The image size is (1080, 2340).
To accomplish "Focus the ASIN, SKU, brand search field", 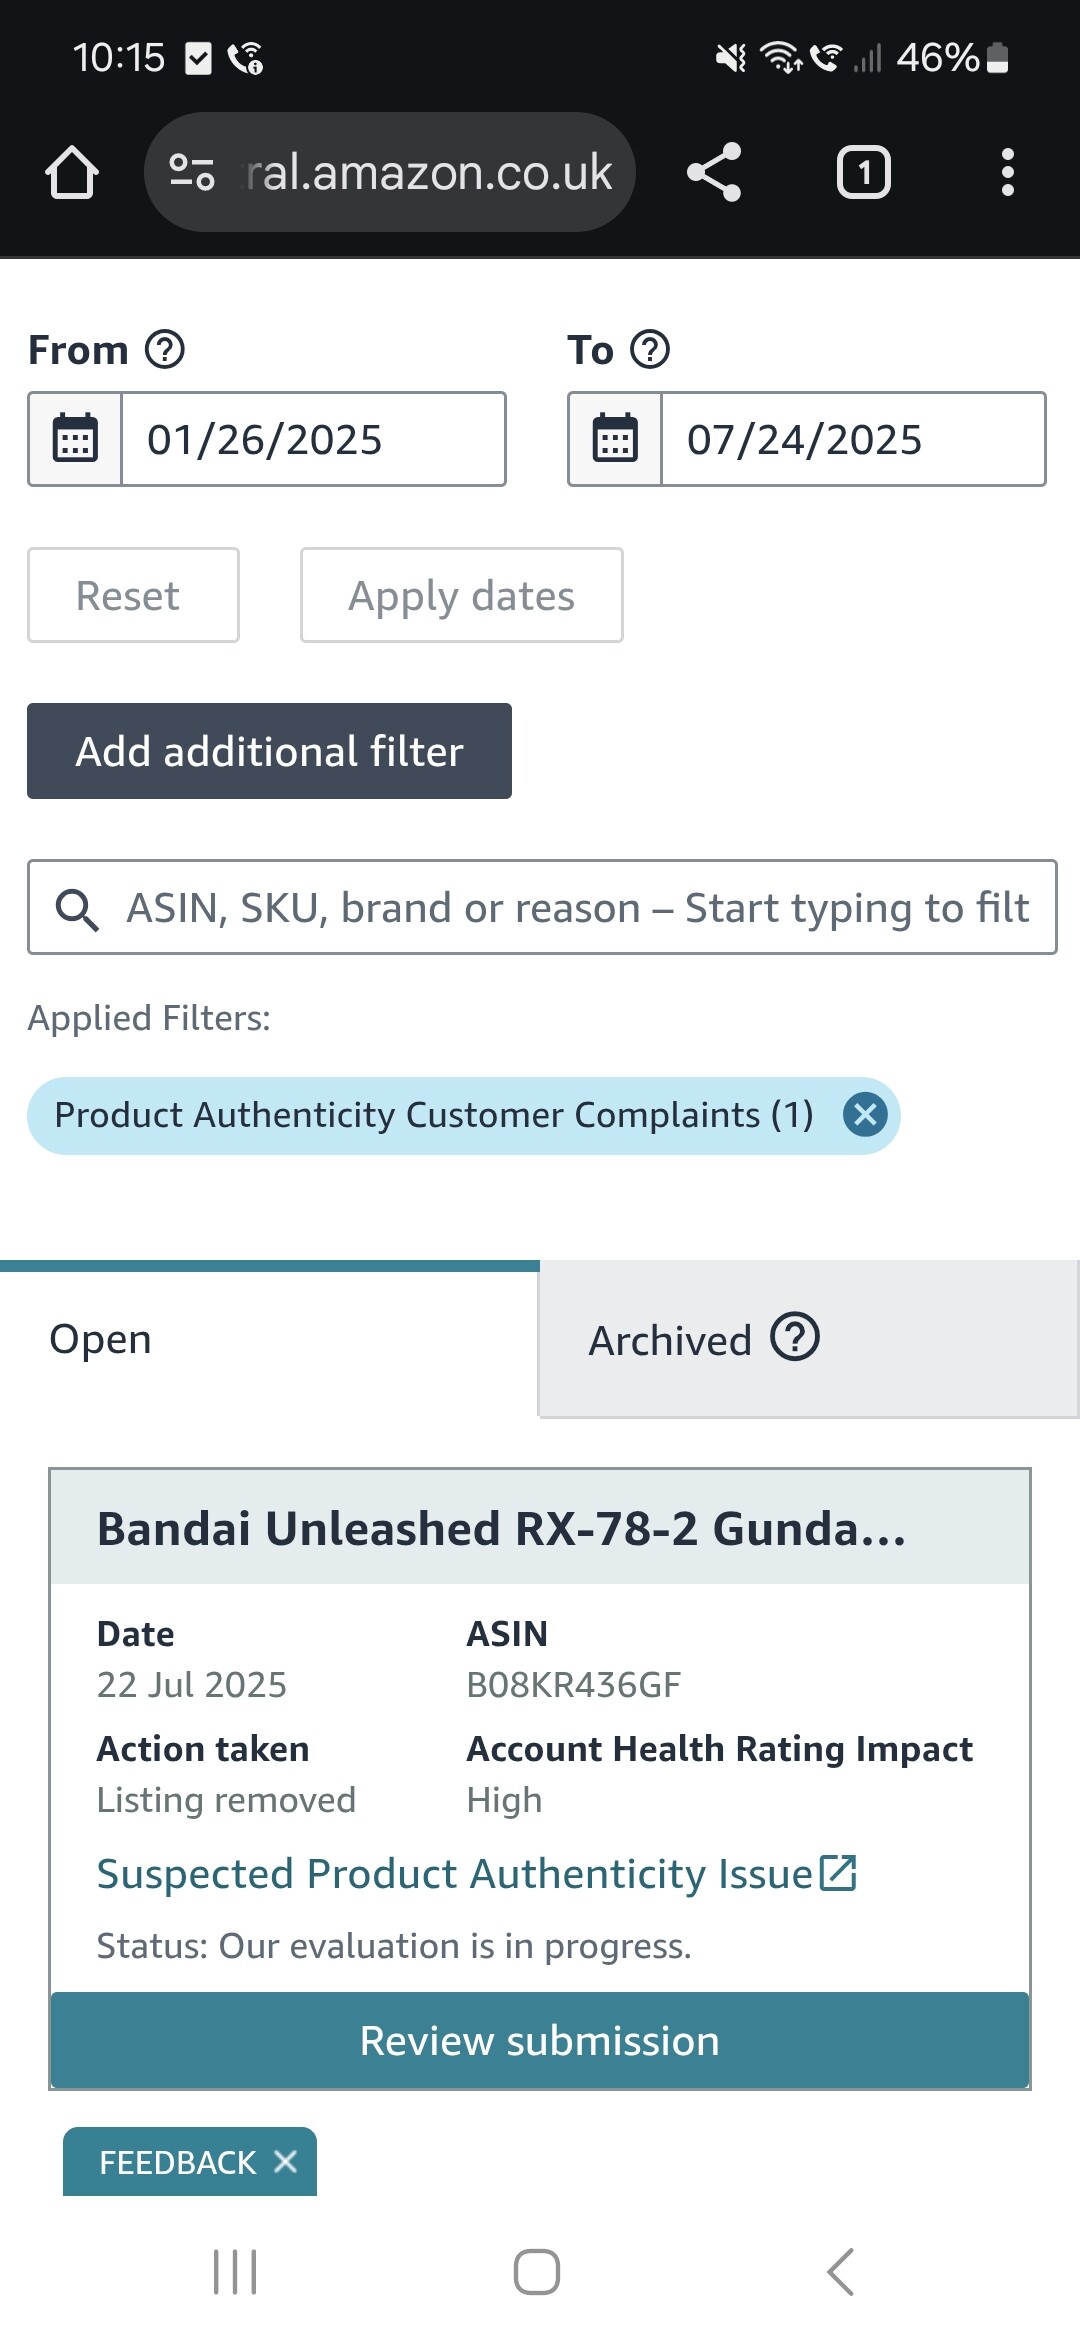I will pyautogui.click(x=575, y=907).
